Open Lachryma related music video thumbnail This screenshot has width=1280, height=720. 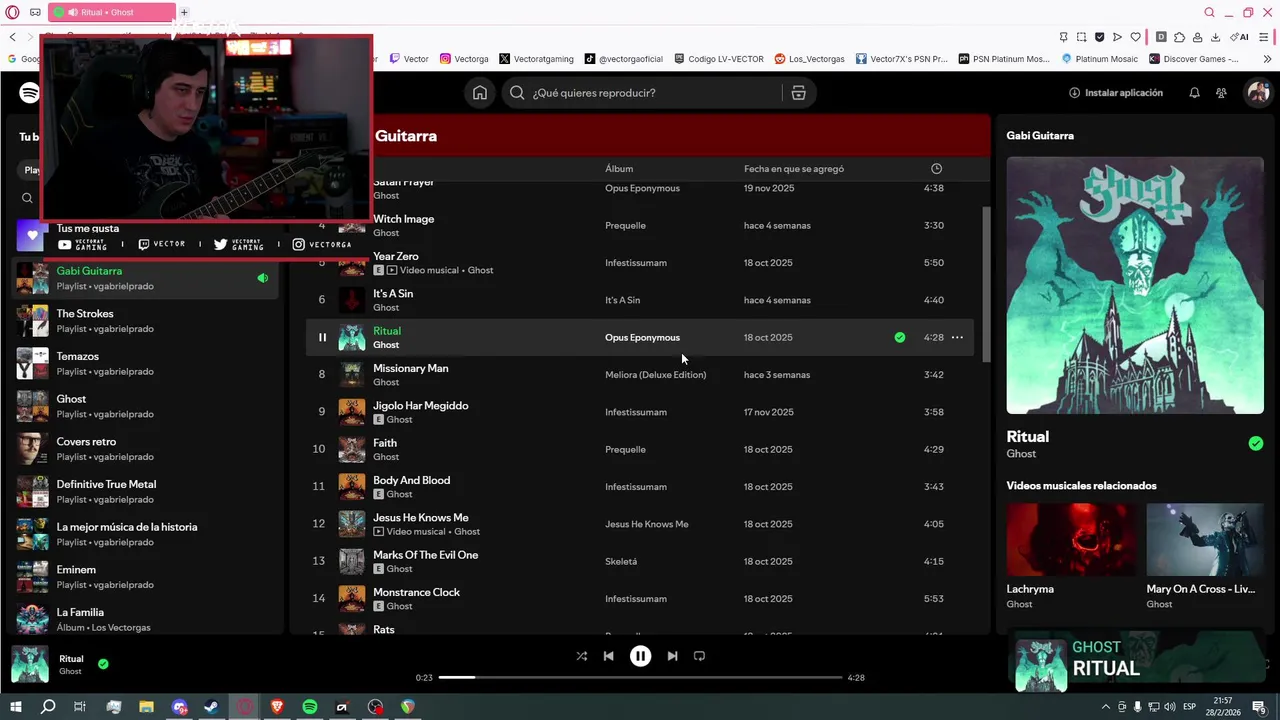click(1071, 539)
